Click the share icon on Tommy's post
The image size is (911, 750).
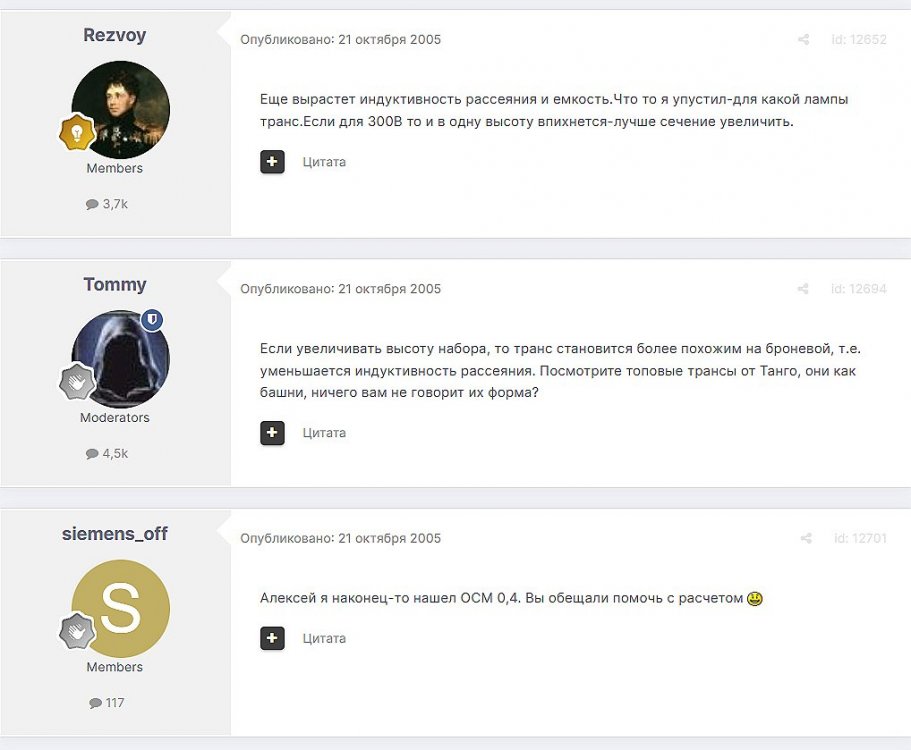[x=803, y=289]
